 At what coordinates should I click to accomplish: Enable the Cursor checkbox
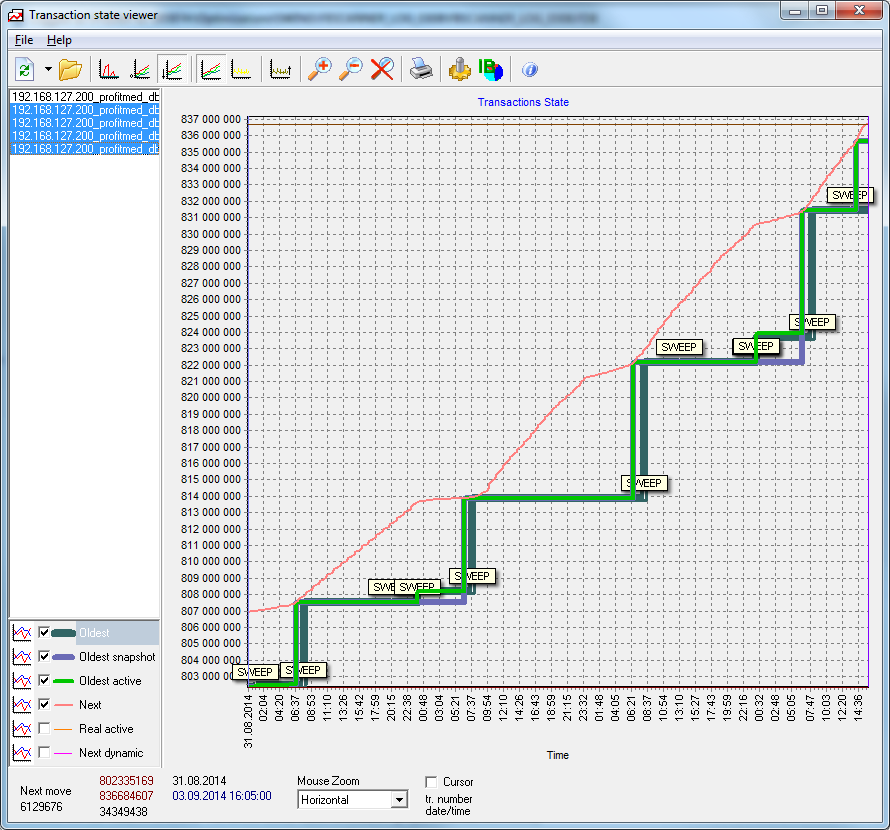[431, 781]
